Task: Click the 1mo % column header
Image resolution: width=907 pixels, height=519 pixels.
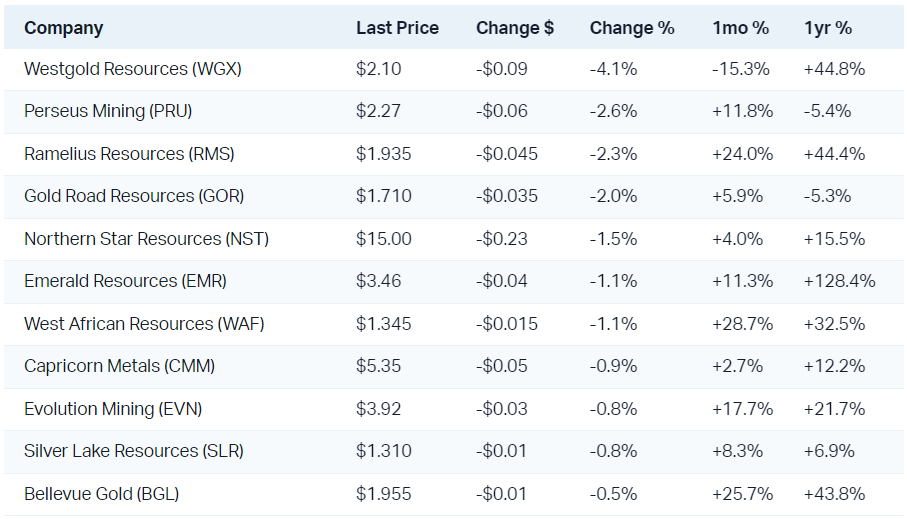Action: [x=741, y=28]
